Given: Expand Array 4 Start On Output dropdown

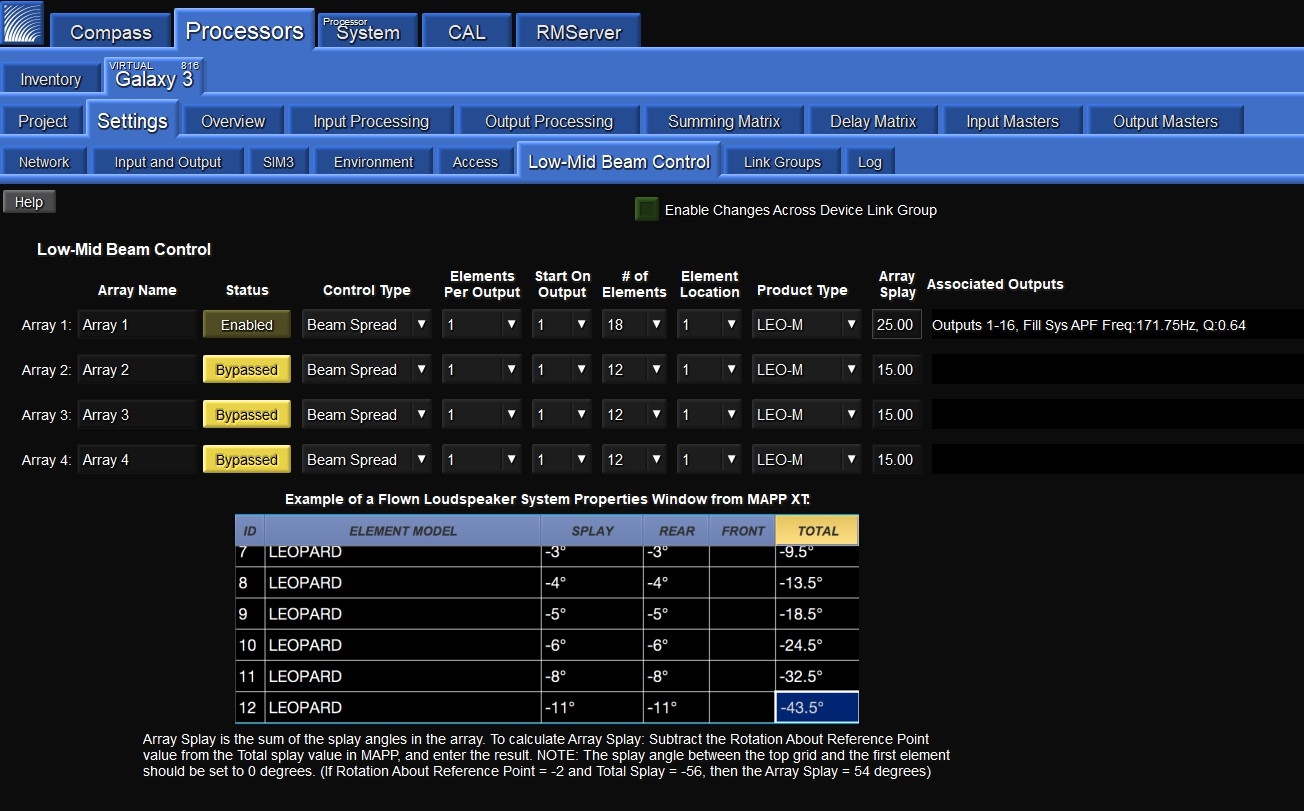Looking at the screenshot, I should [x=562, y=460].
